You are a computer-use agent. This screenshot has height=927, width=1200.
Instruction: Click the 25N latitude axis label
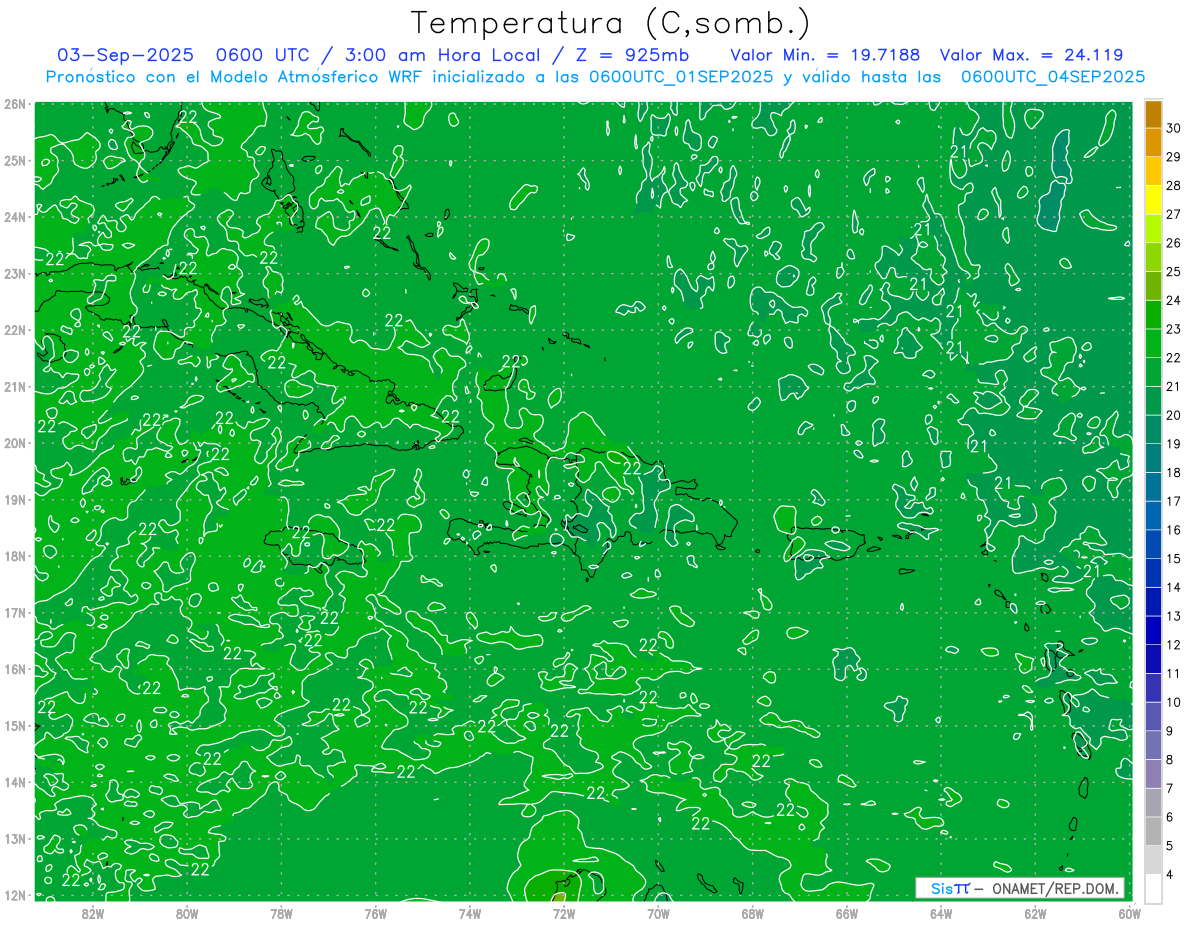[x=14, y=161]
